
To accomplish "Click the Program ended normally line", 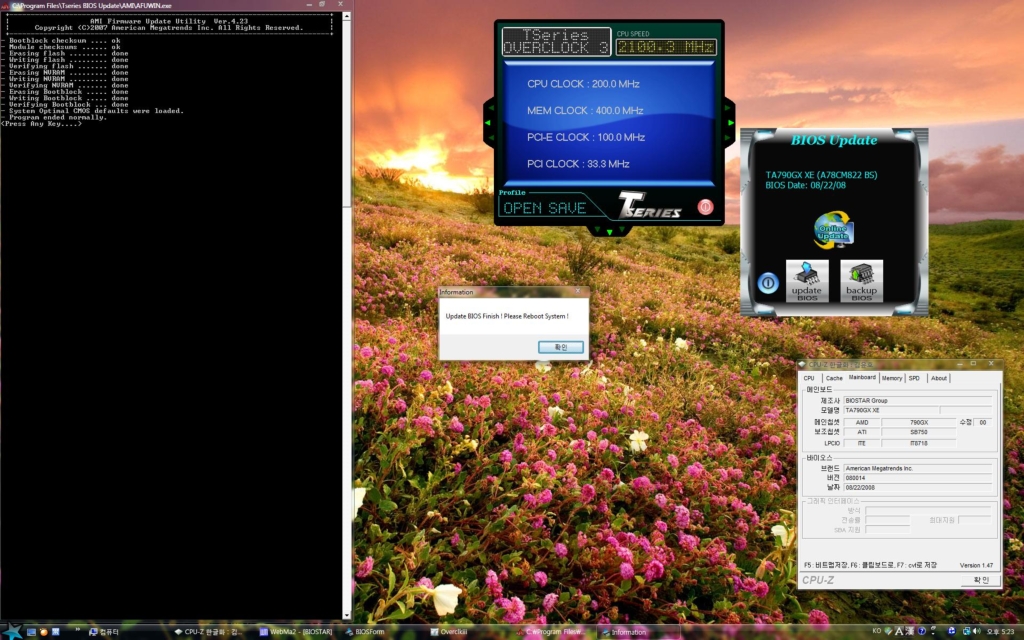I will click(57, 118).
